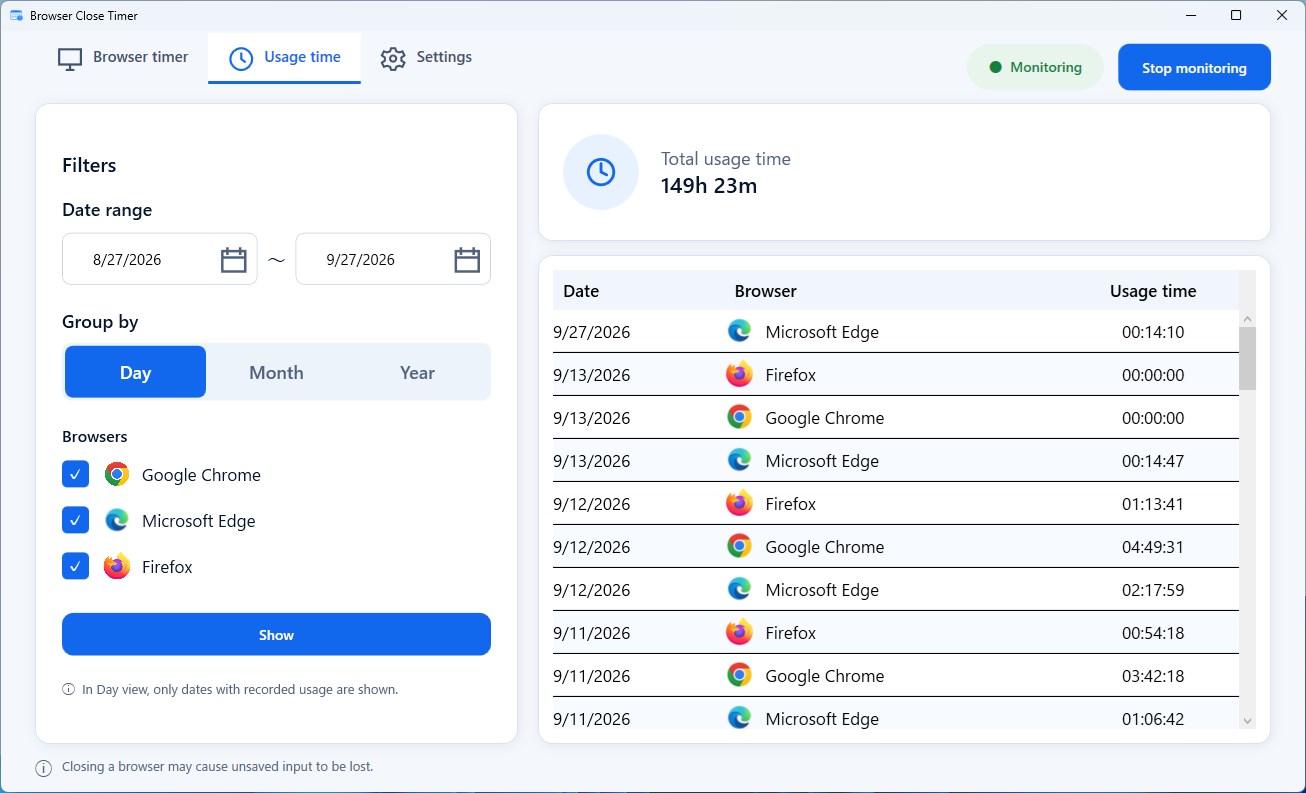The image size is (1306, 793).
Task: Click the Microsoft Edge icon in Browsers filter
Action: tap(117, 520)
